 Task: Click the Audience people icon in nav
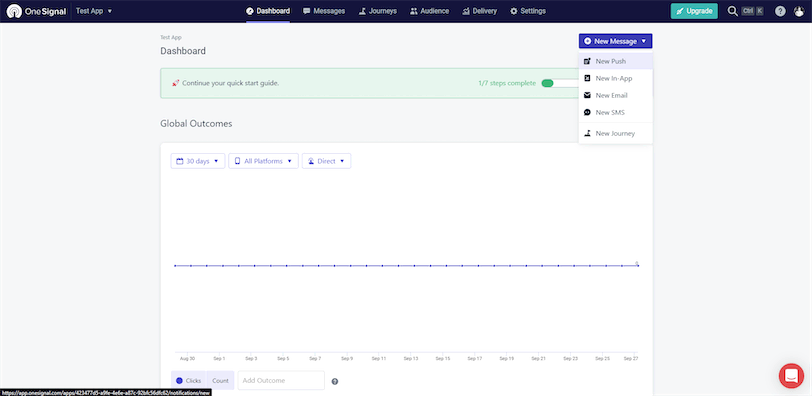(x=414, y=11)
